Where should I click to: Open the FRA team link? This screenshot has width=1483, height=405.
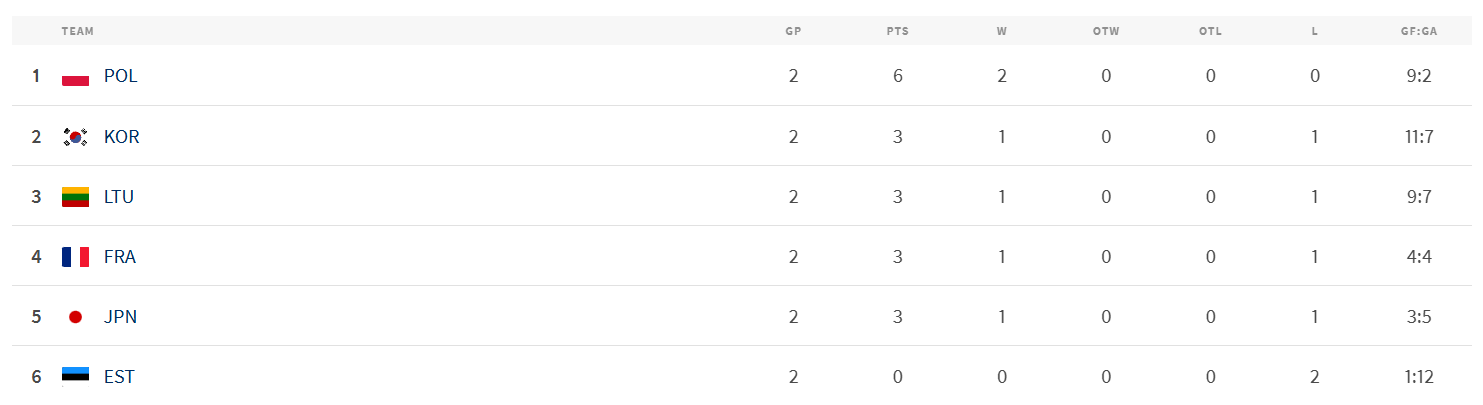(120, 257)
